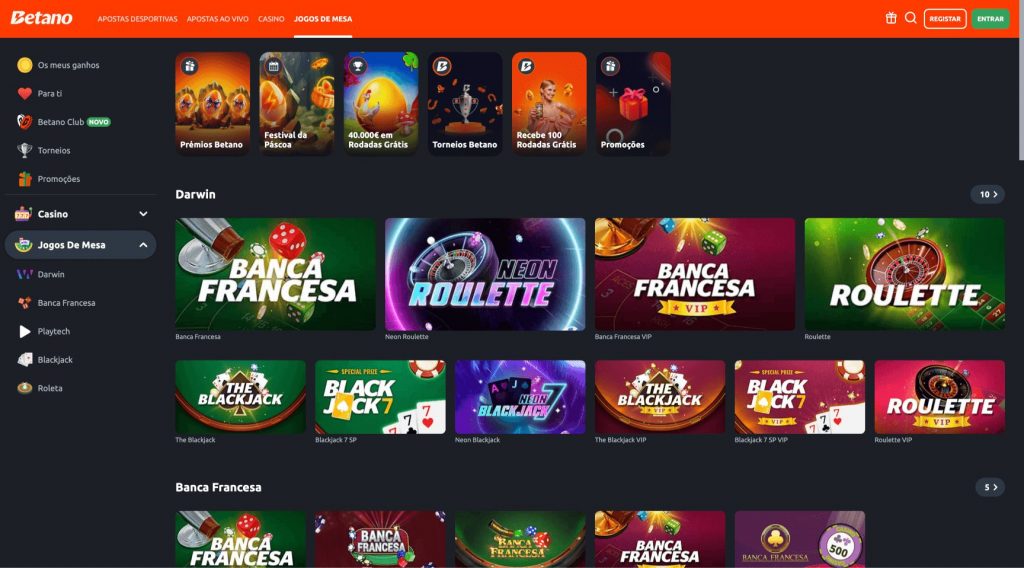1024x568 pixels.
Task: Click the Betano logo
Action: point(41,18)
